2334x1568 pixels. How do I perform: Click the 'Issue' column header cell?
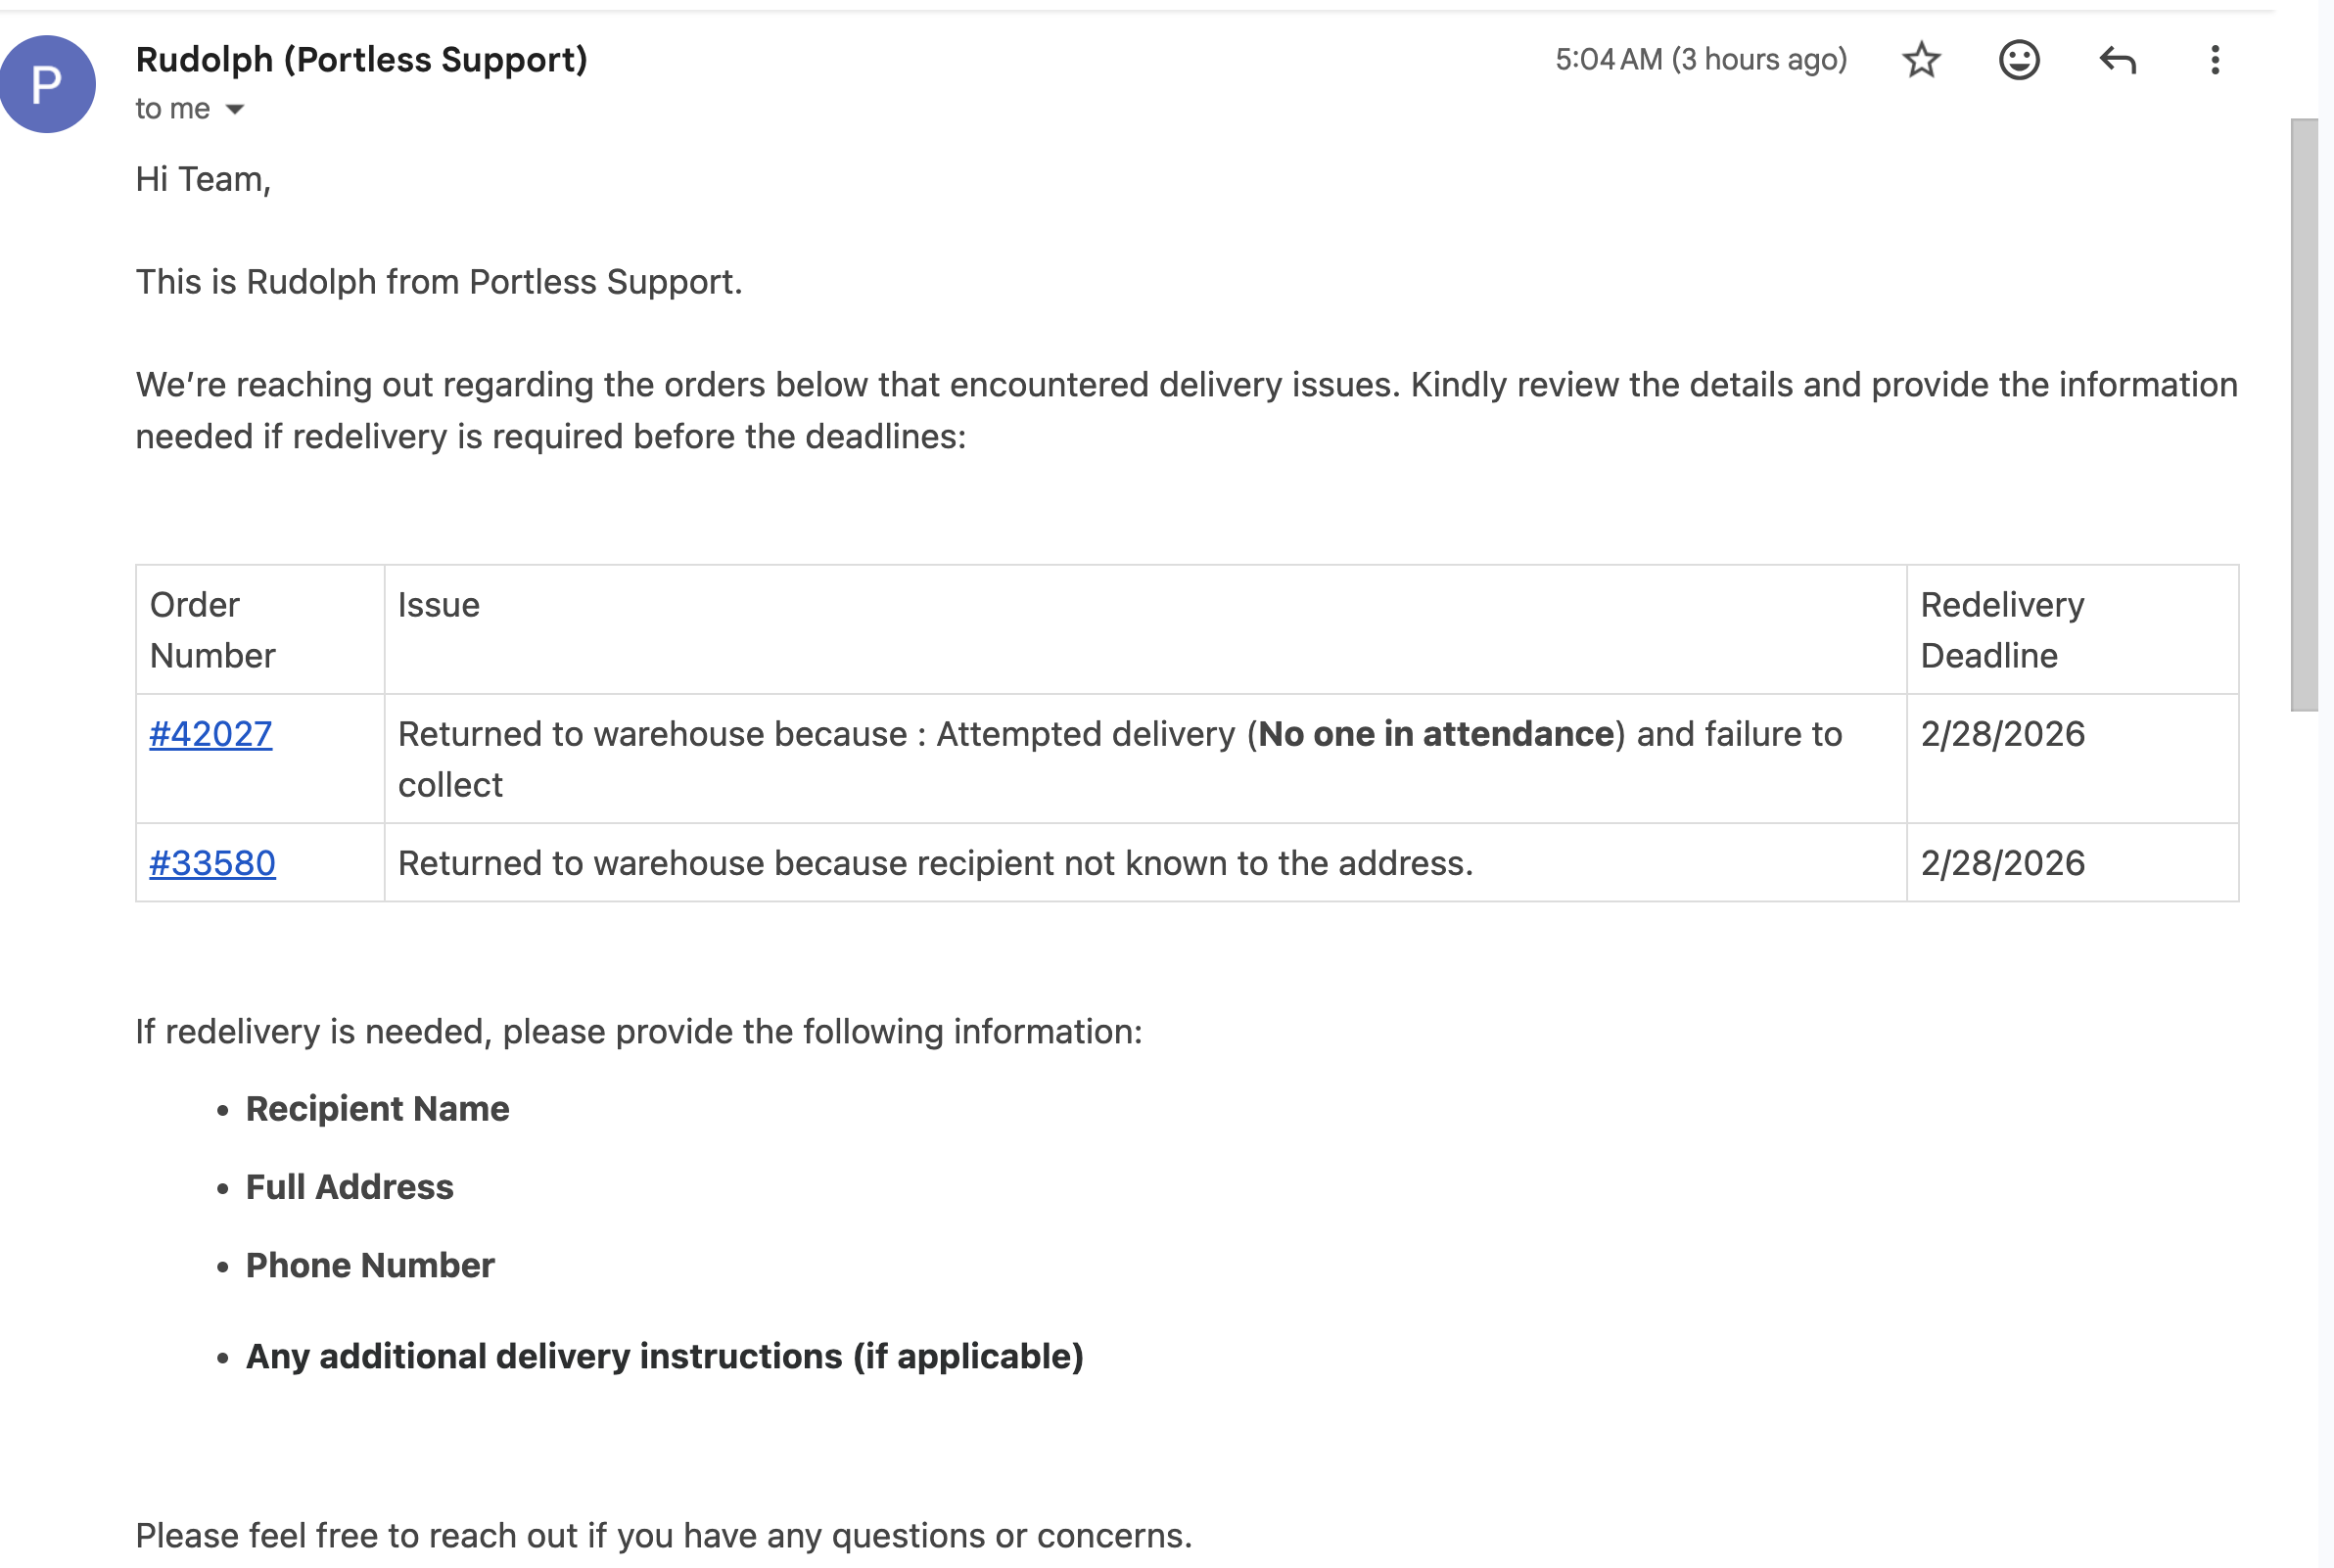[x=1145, y=630]
